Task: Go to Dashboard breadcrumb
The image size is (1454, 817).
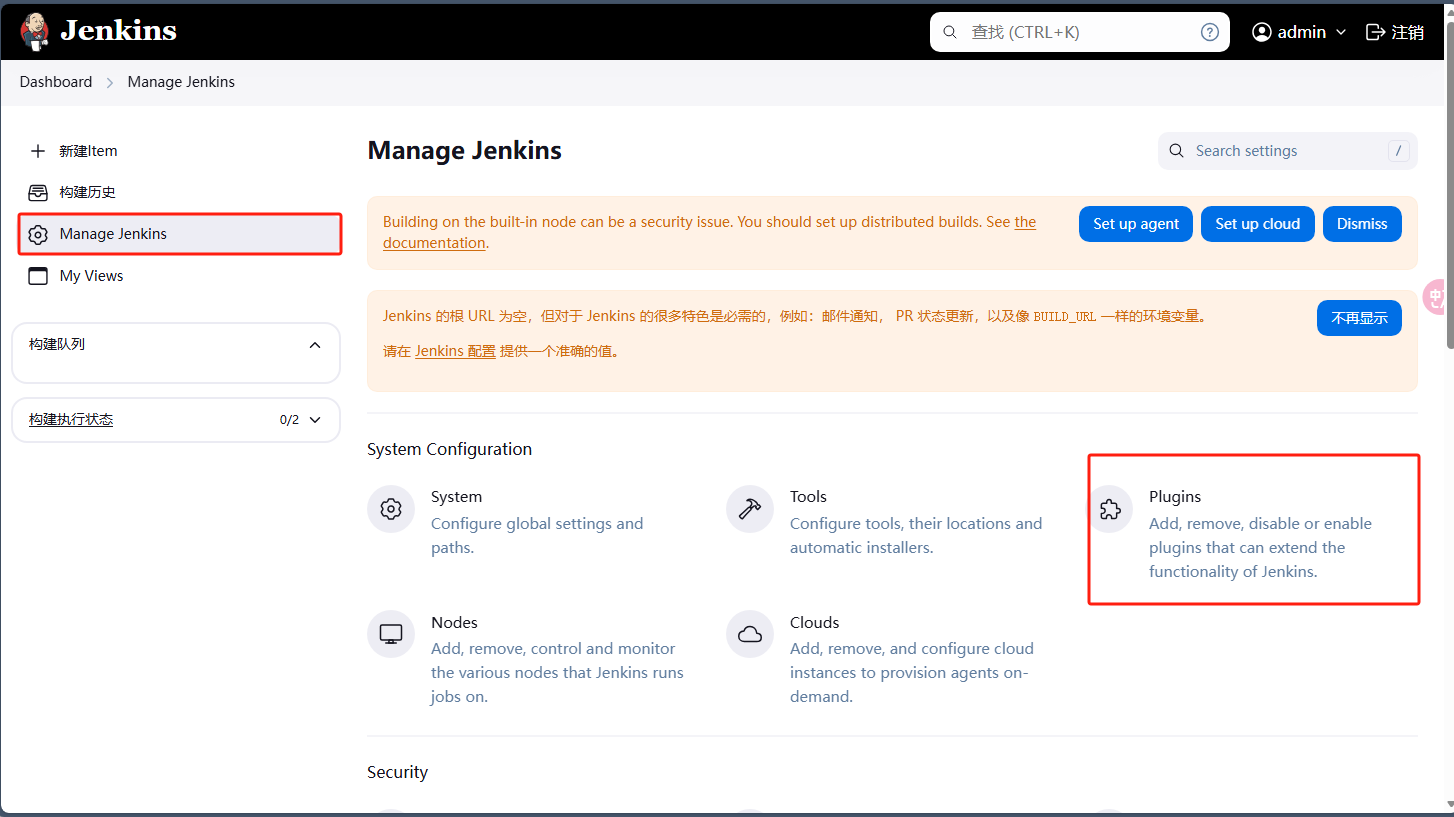Action: 56,82
